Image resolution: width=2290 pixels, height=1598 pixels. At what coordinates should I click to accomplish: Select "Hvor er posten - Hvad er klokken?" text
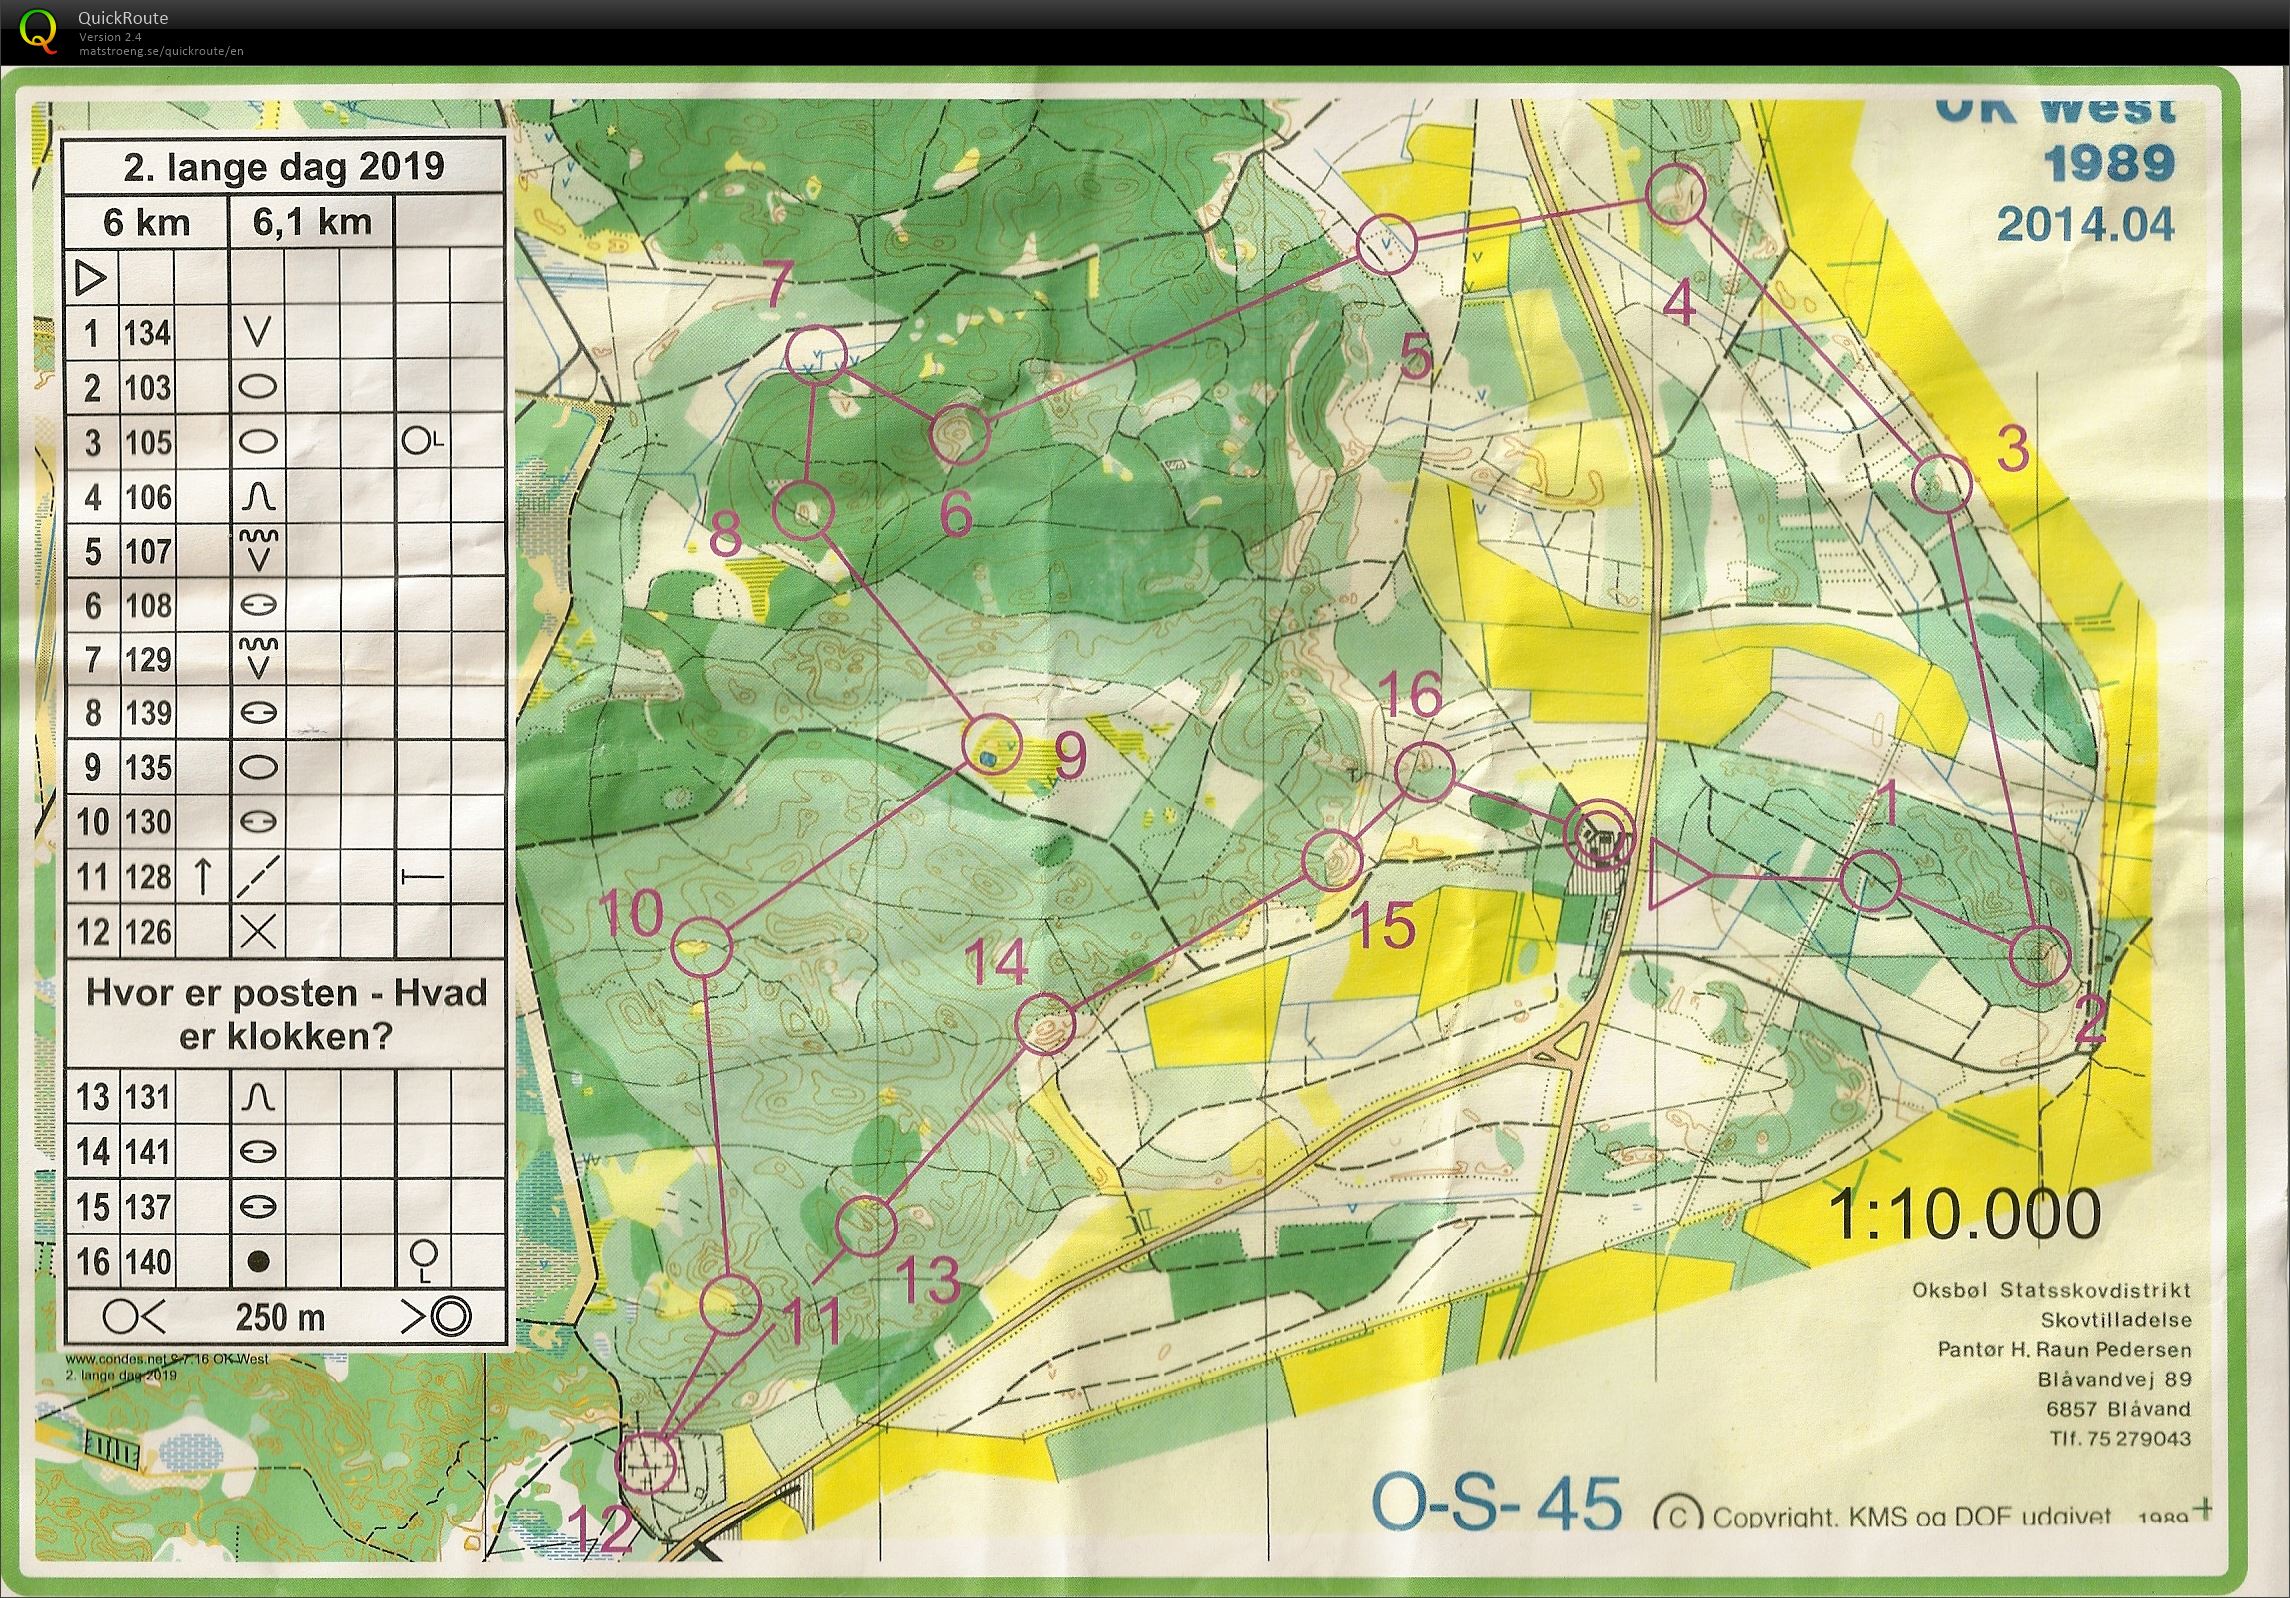tap(286, 1014)
